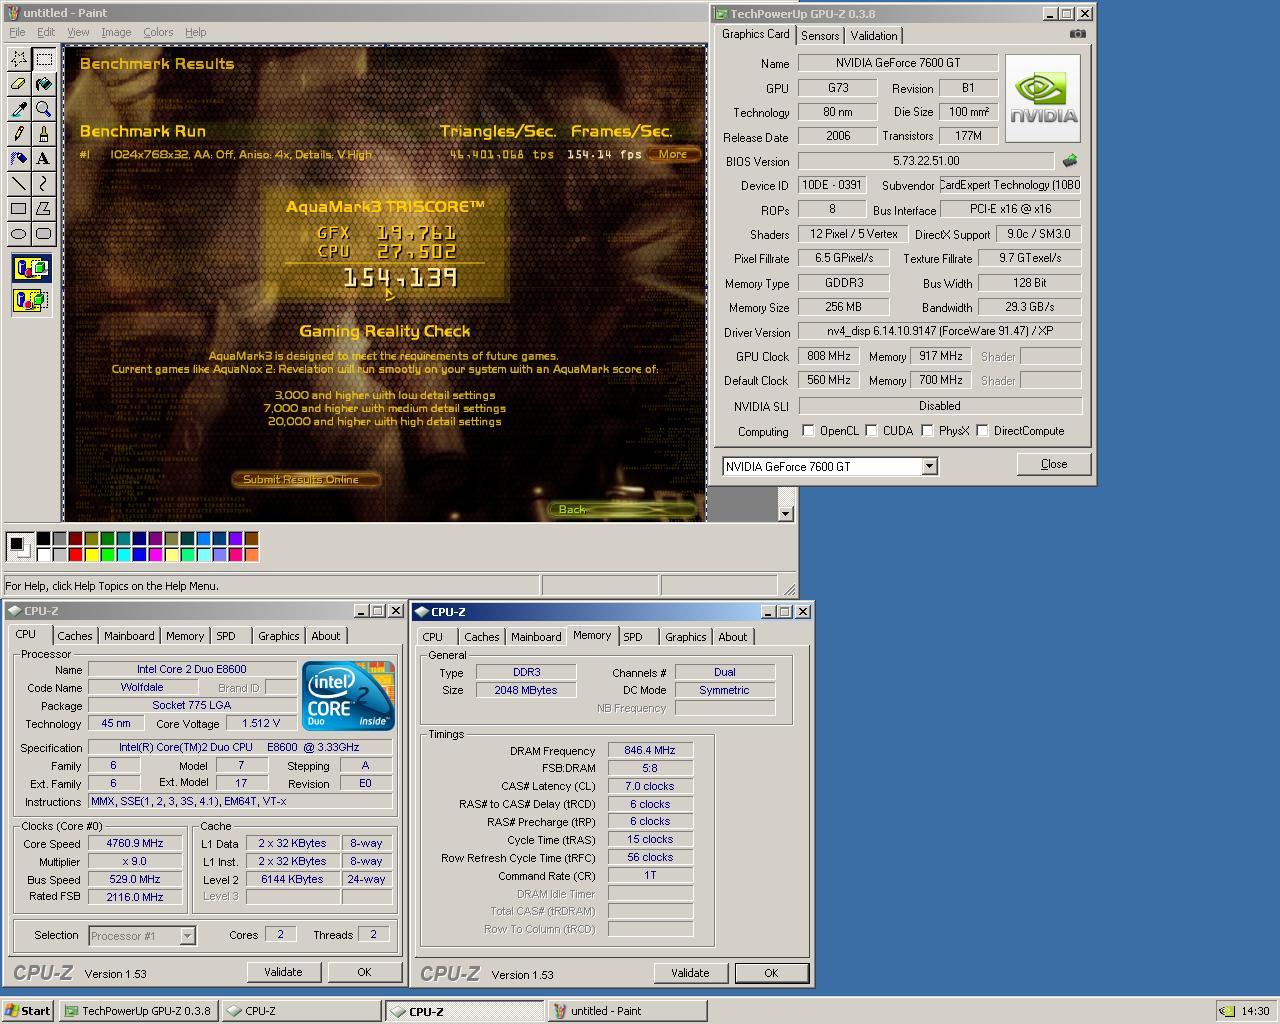Click OK in right CPU-Z memory window

coord(771,973)
